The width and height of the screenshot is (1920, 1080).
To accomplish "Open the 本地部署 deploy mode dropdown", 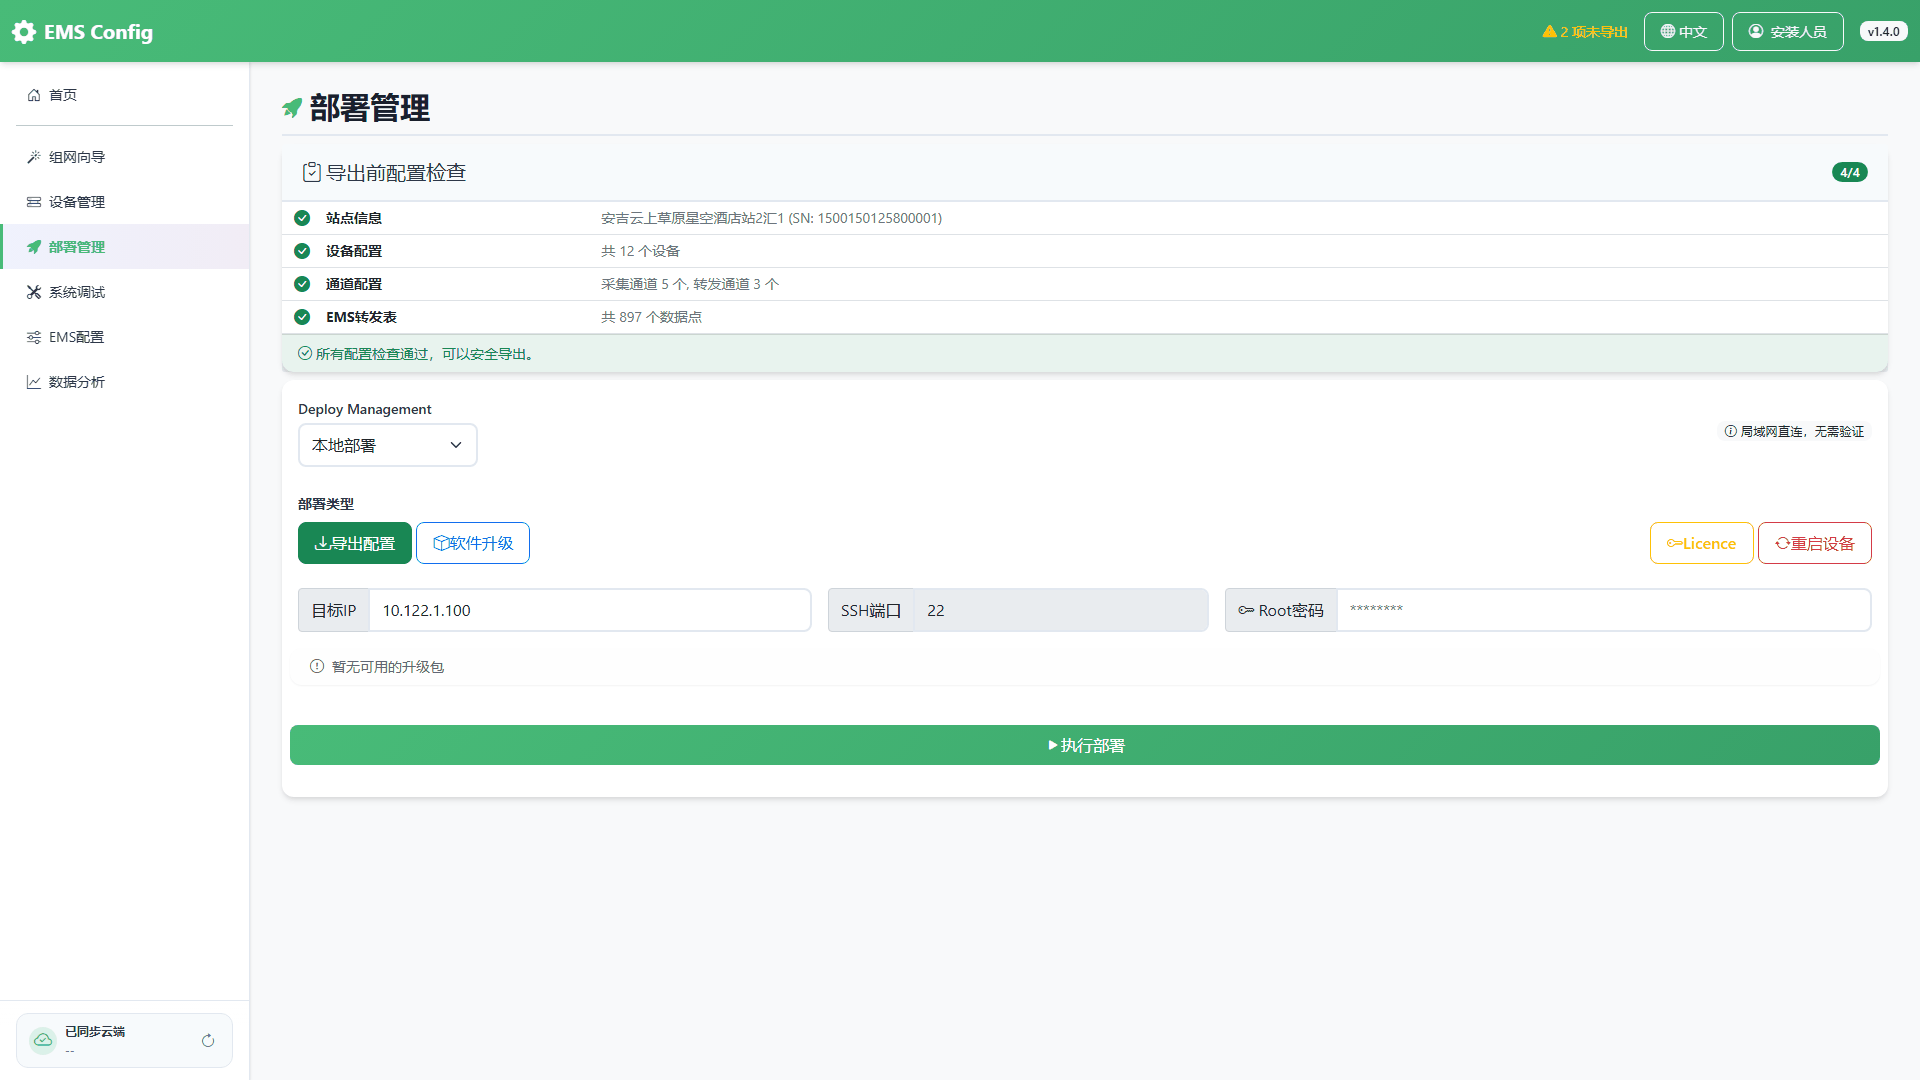I will click(x=388, y=445).
